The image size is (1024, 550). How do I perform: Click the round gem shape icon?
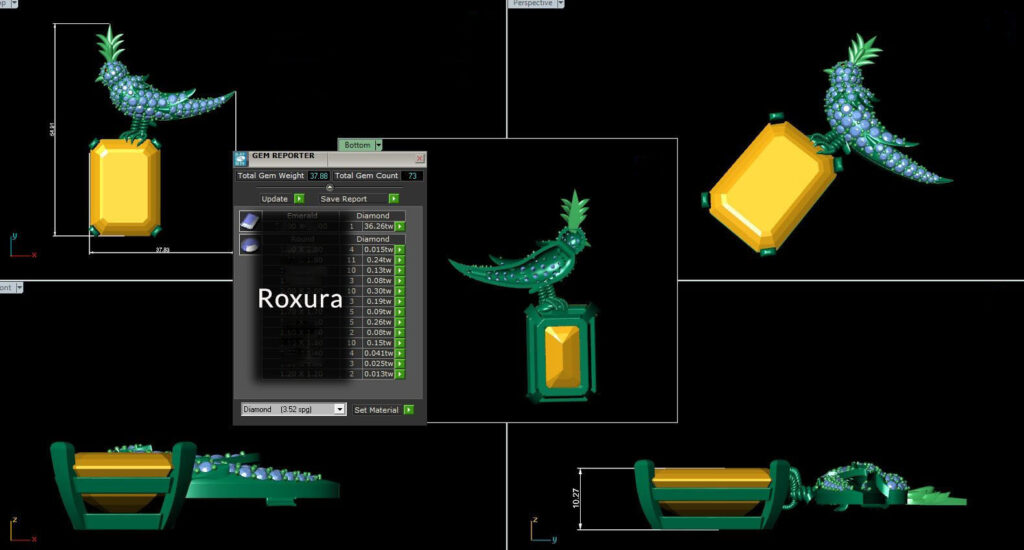pyautogui.click(x=249, y=245)
